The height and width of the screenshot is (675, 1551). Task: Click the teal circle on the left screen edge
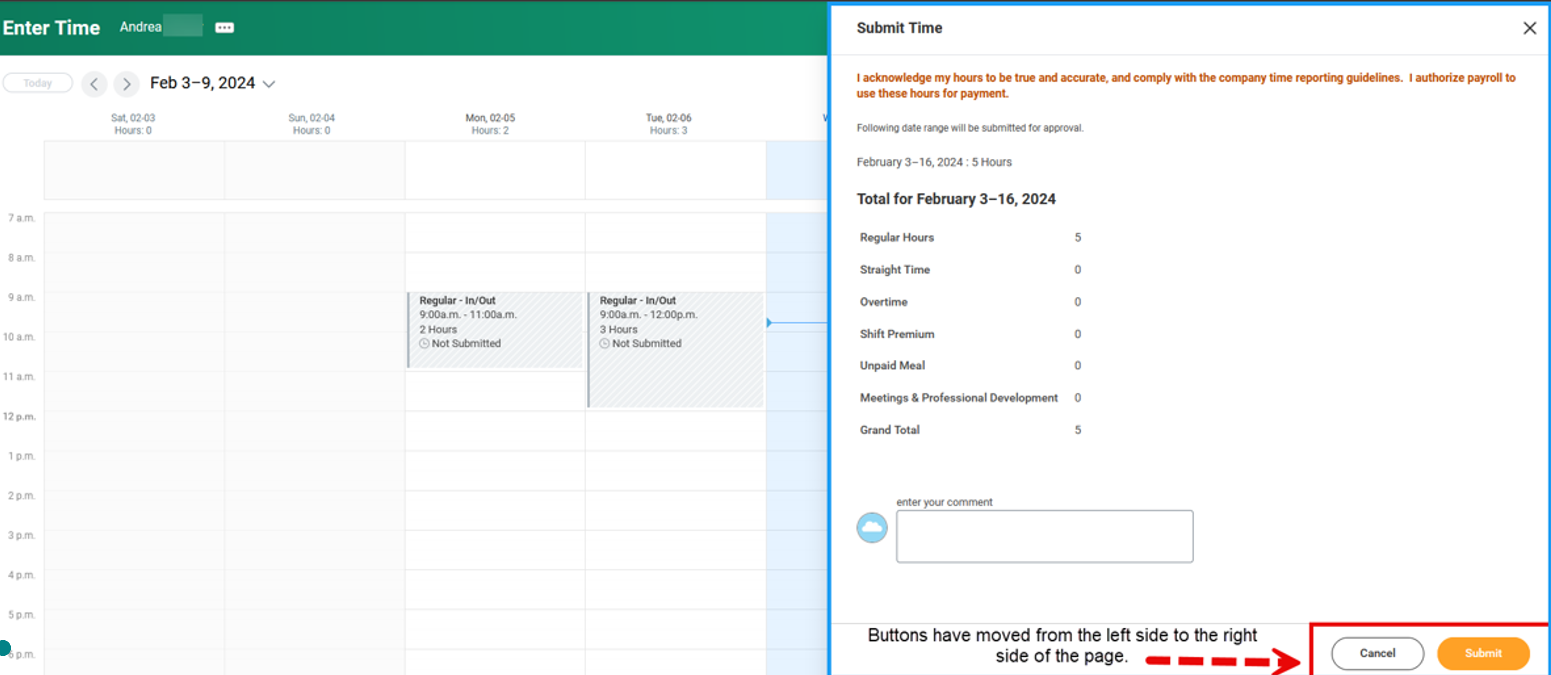click(x=4, y=647)
